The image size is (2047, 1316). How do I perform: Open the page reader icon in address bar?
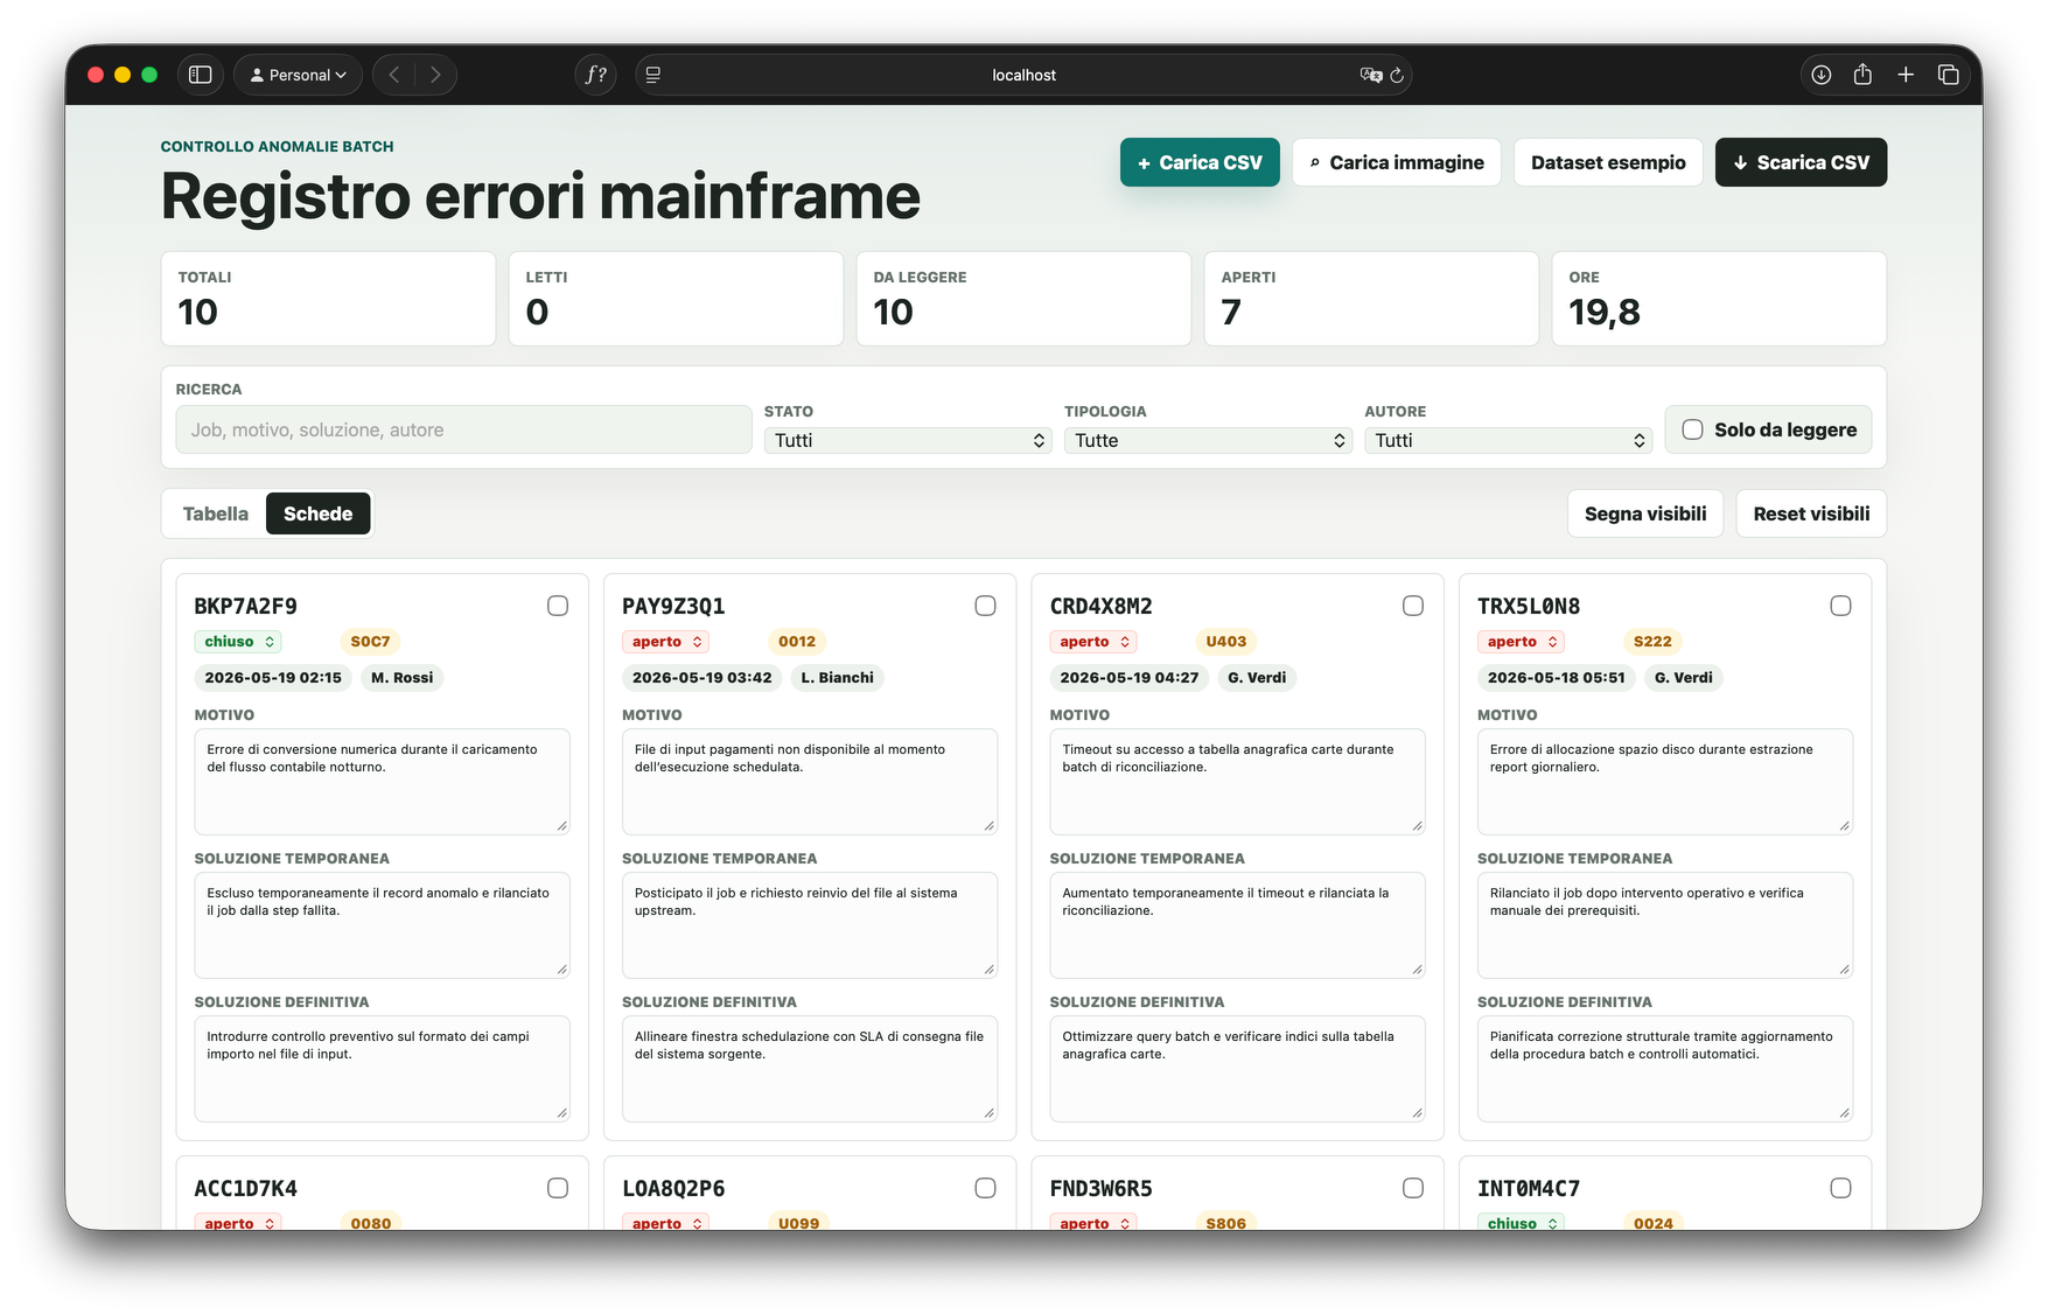[x=653, y=75]
